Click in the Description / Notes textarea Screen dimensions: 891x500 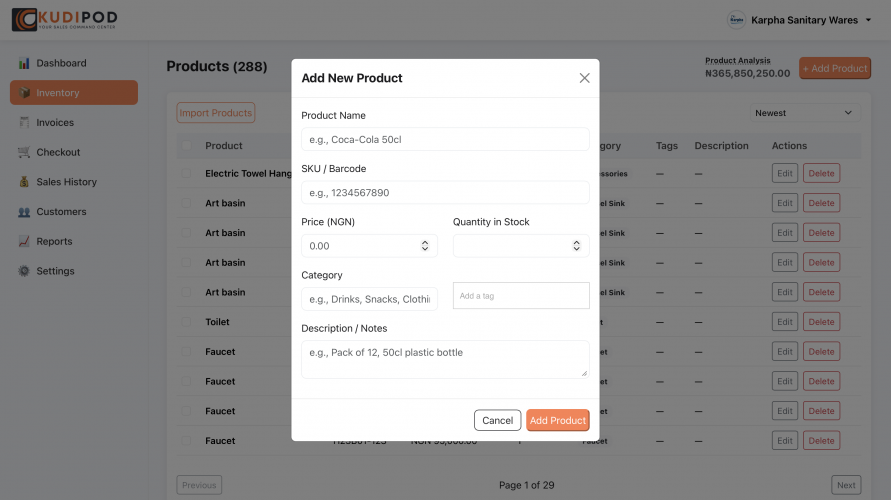coord(445,359)
